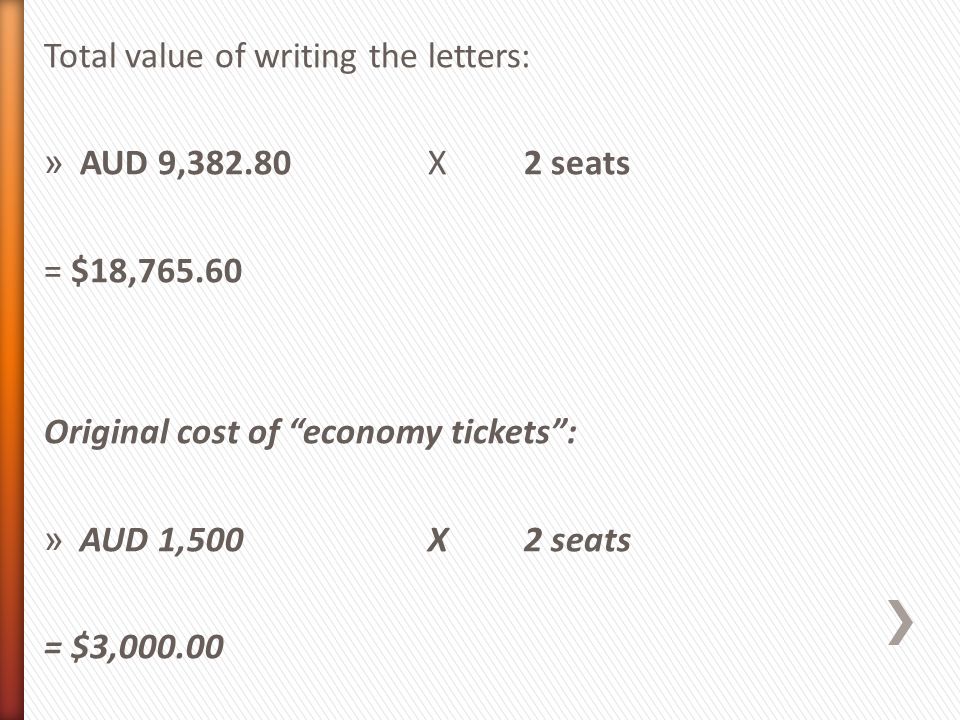Click the gray next-slide chevron arrow

click(901, 622)
